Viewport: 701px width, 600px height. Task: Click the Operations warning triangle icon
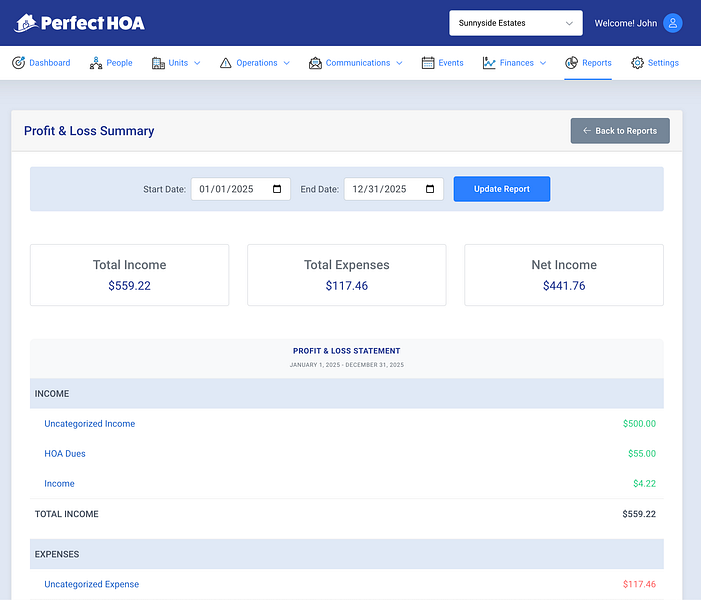[x=226, y=63]
